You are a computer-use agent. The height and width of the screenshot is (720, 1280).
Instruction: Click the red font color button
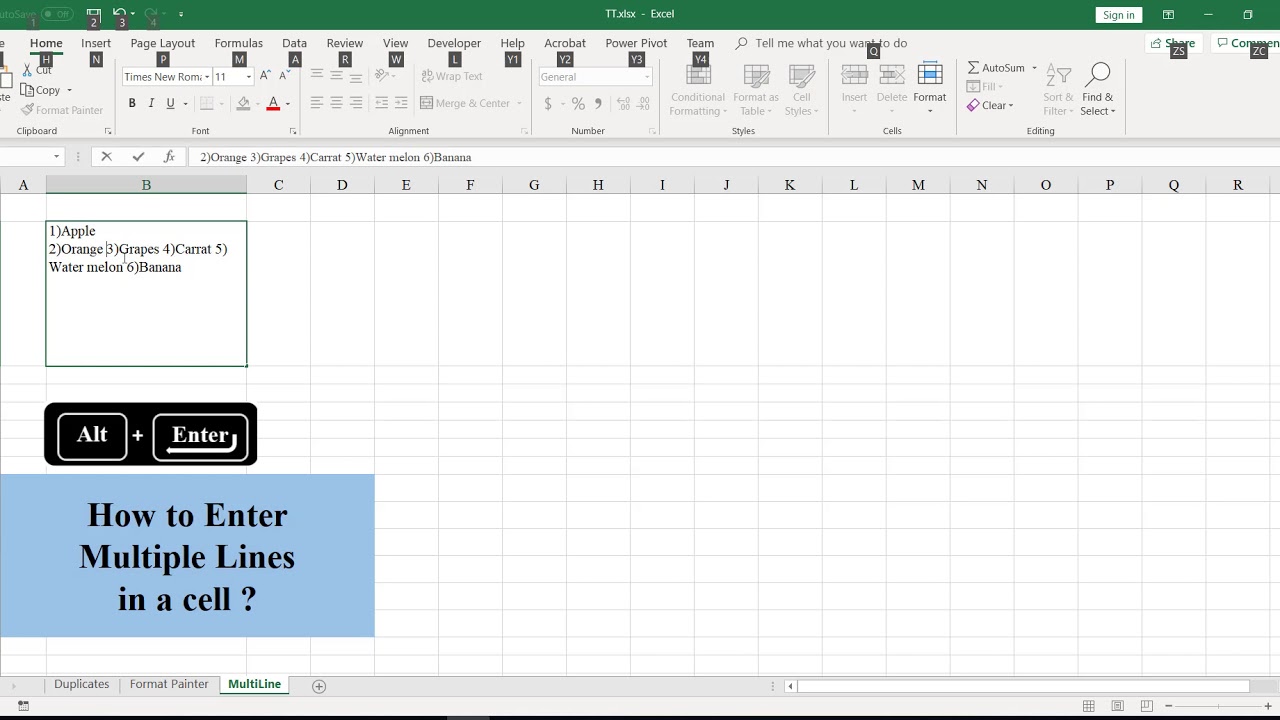pyautogui.click(x=273, y=103)
